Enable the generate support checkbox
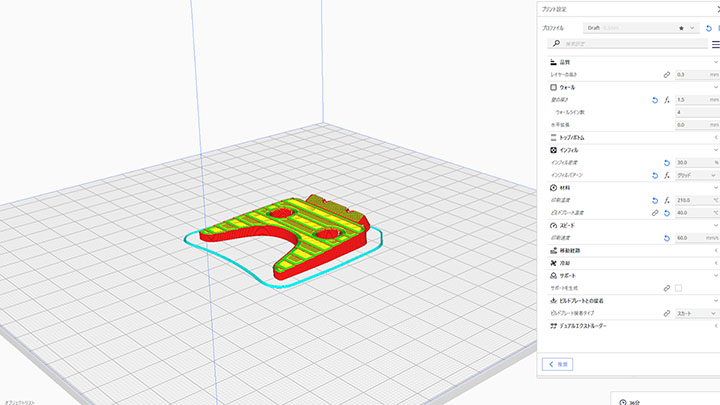The height and width of the screenshot is (405, 720). click(x=679, y=288)
